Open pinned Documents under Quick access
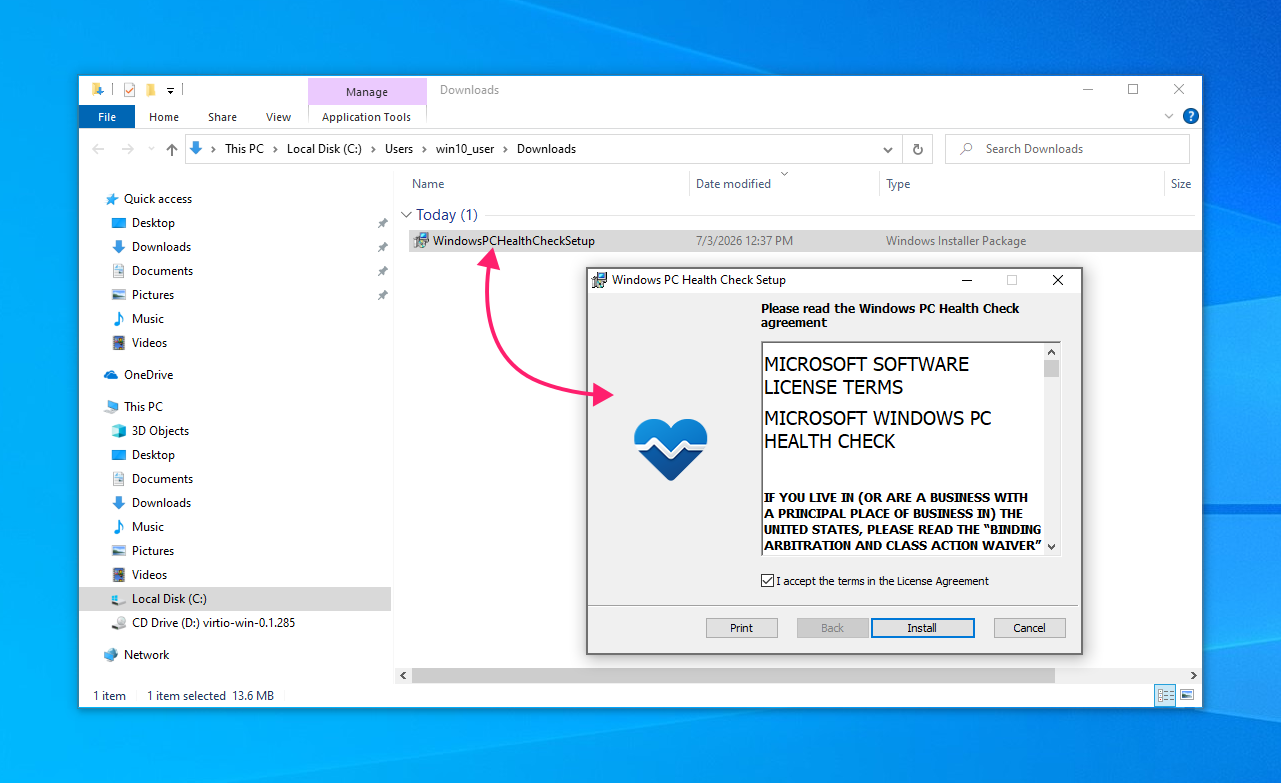 point(162,271)
